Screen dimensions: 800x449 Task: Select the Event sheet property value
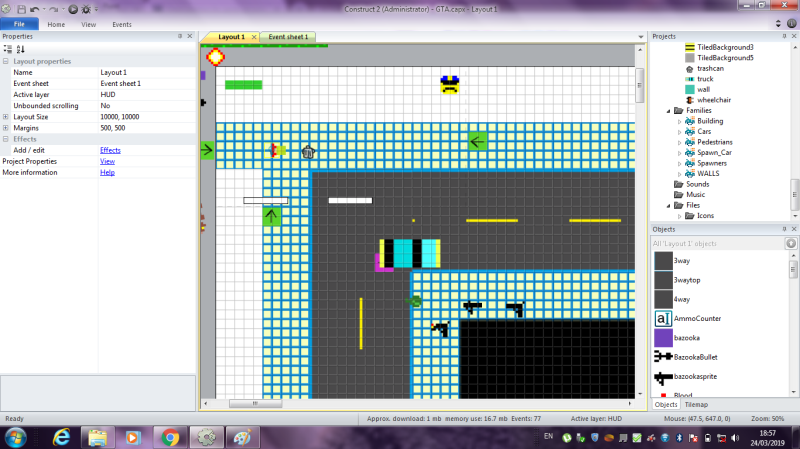pyautogui.click(x=147, y=84)
